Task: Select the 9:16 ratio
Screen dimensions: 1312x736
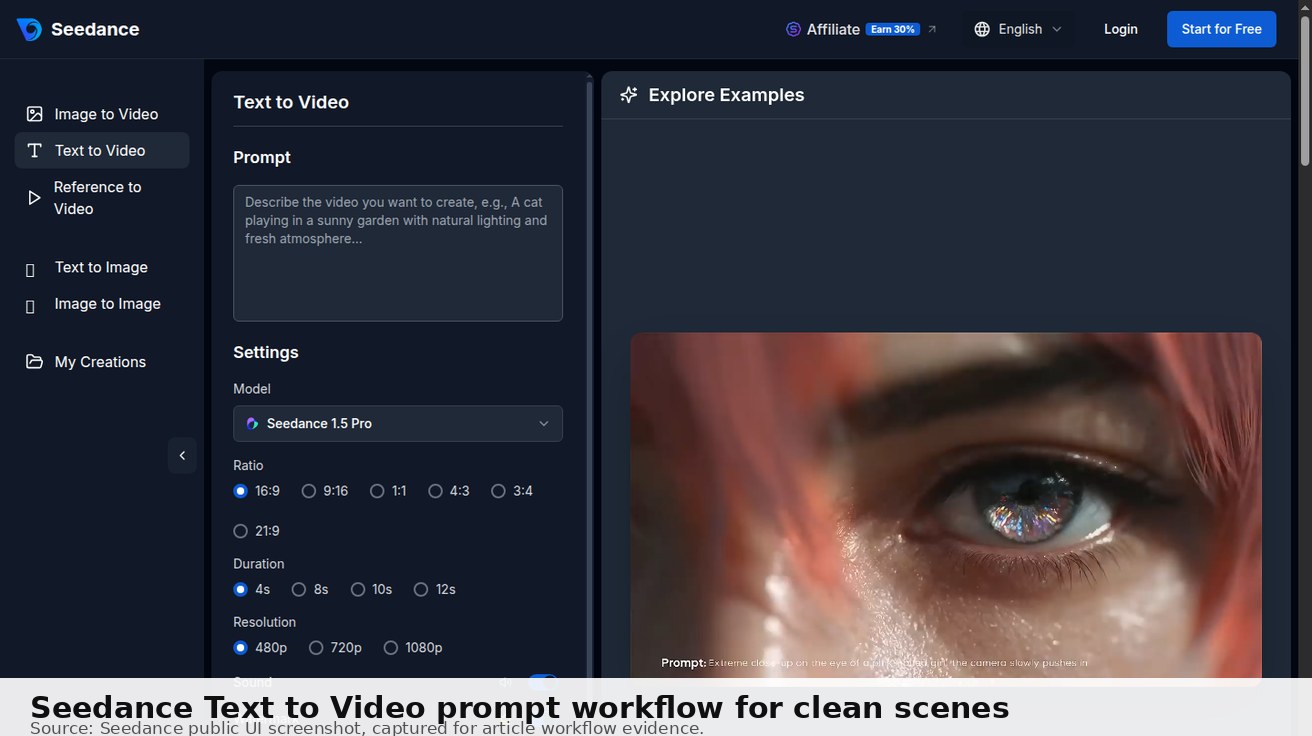Action: 325,491
